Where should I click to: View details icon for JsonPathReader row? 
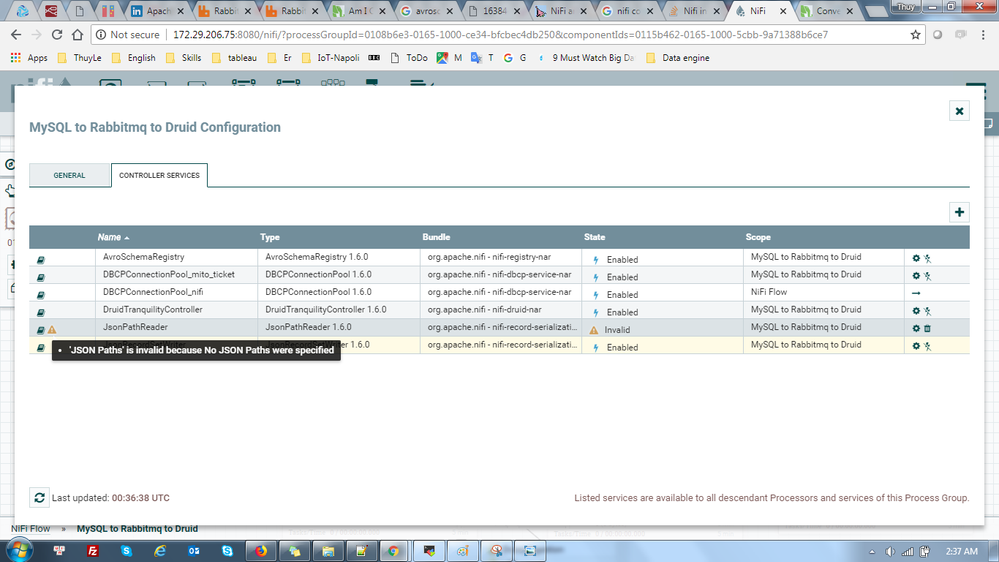(x=41, y=330)
